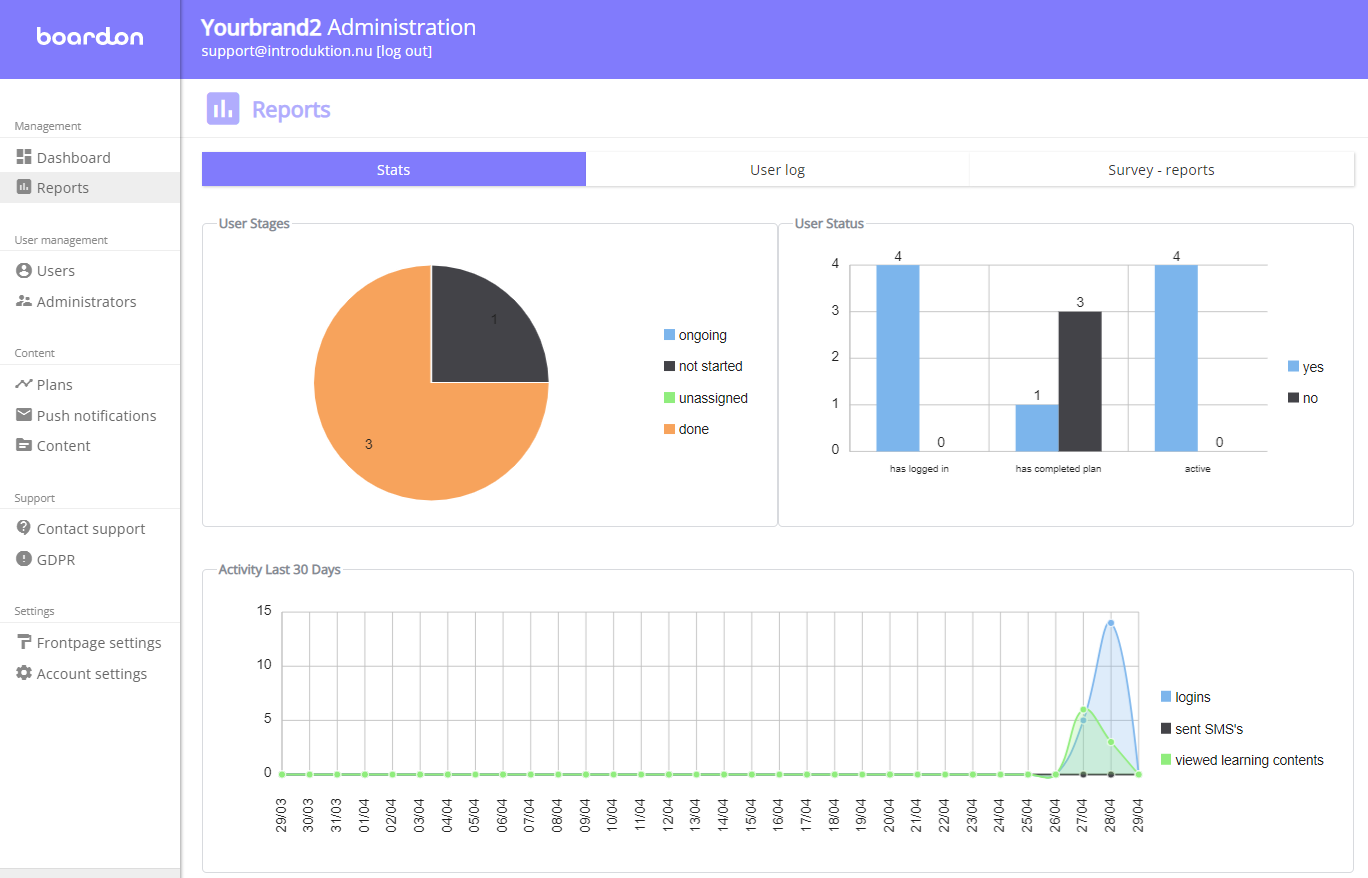Select the Stats tab
Viewport: 1368px width, 878px height.
[394, 169]
